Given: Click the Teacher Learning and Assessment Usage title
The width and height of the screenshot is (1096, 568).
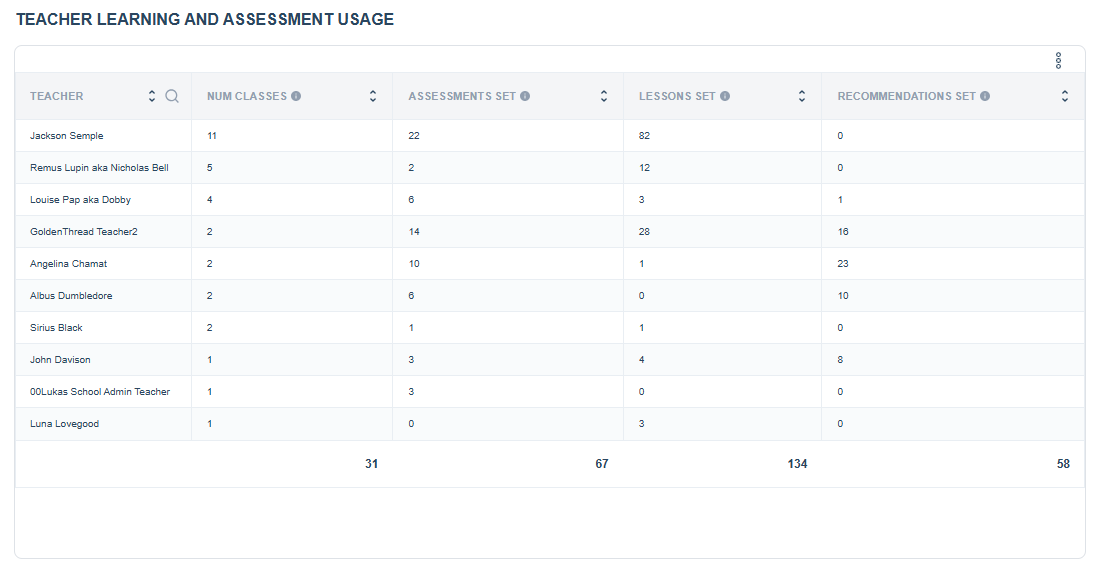Looking at the screenshot, I should [x=205, y=20].
